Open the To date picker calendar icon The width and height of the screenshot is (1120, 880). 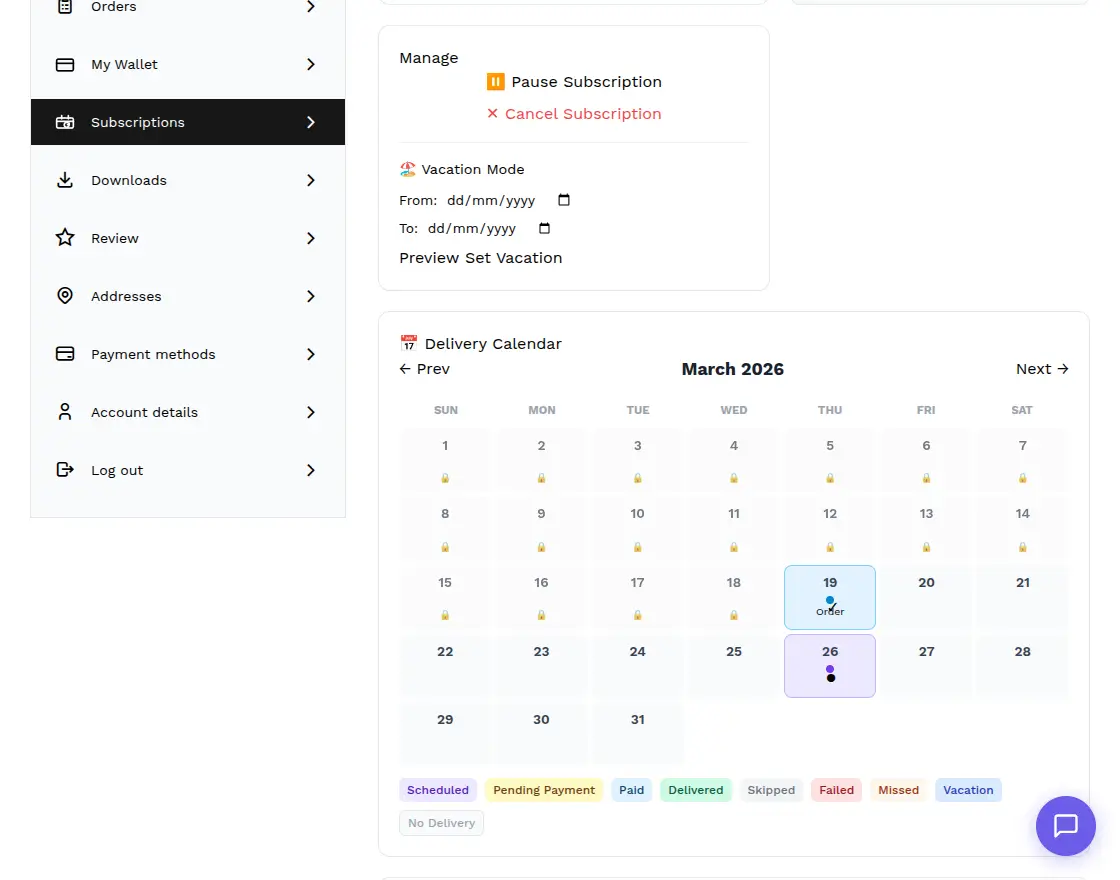(x=543, y=228)
